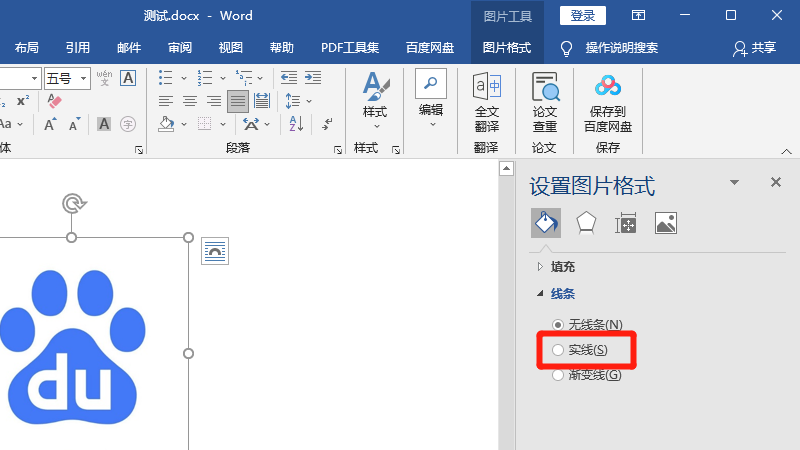Image resolution: width=800 pixels, height=450 pixels.
Task: Increase paragraph indent
Action: (313, 78)
